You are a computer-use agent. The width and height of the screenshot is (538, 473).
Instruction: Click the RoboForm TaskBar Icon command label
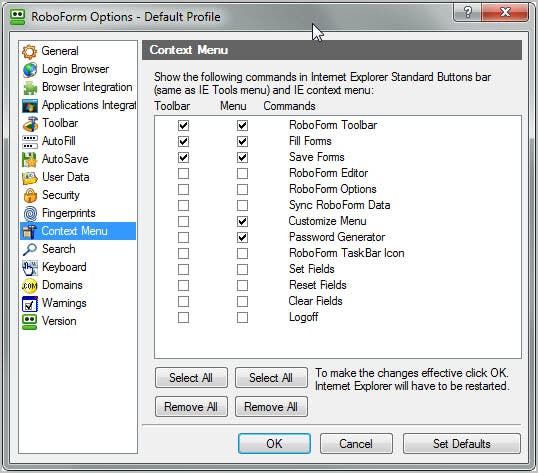347,253
